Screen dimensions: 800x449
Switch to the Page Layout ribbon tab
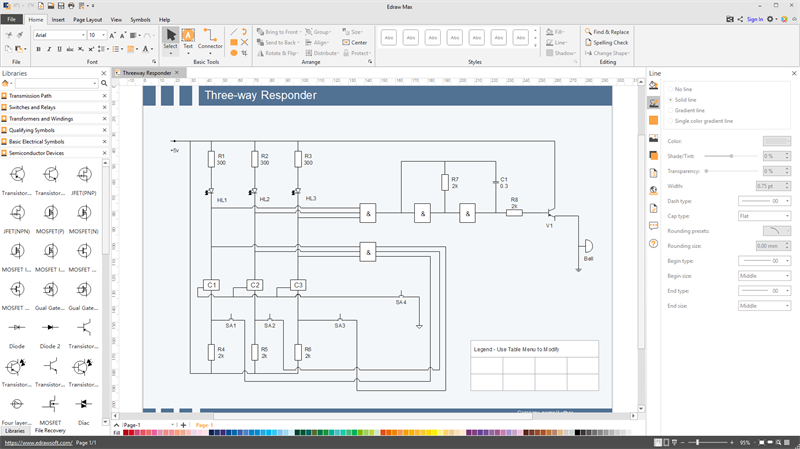point(87,20)
